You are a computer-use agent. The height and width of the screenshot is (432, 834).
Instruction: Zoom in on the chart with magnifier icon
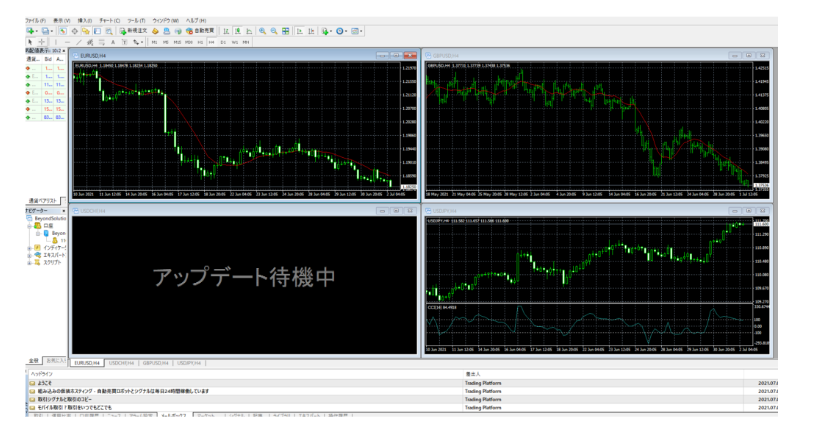point(262,31)
